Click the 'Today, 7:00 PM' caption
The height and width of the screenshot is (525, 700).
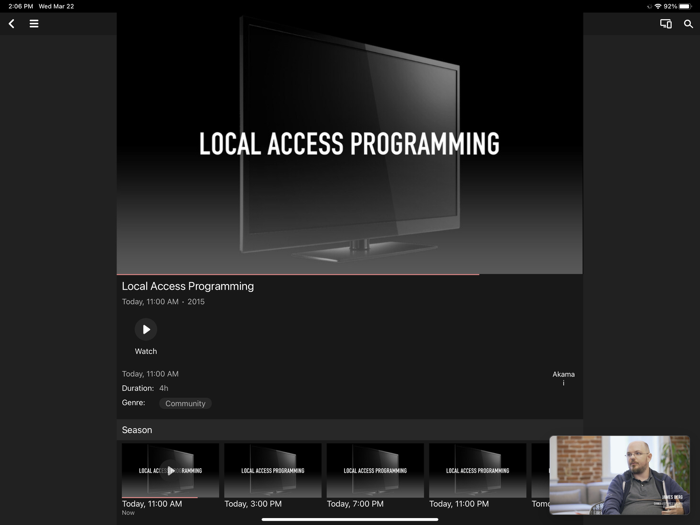355,504
